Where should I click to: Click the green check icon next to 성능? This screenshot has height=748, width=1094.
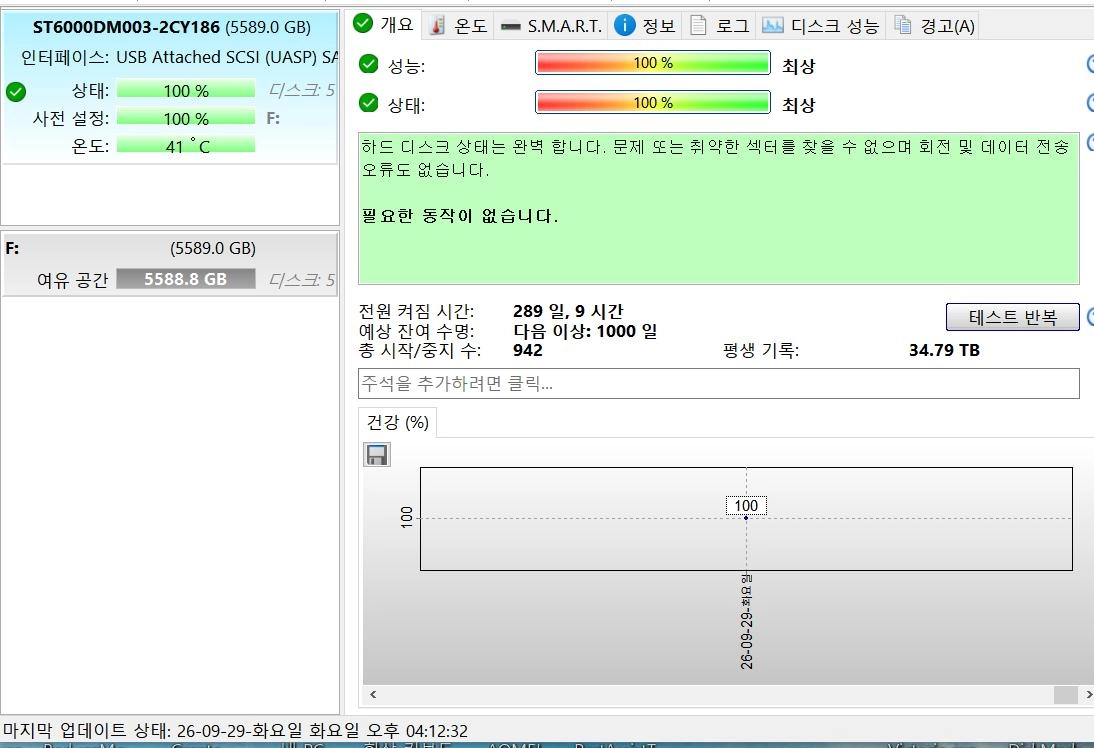pos(368,64)
